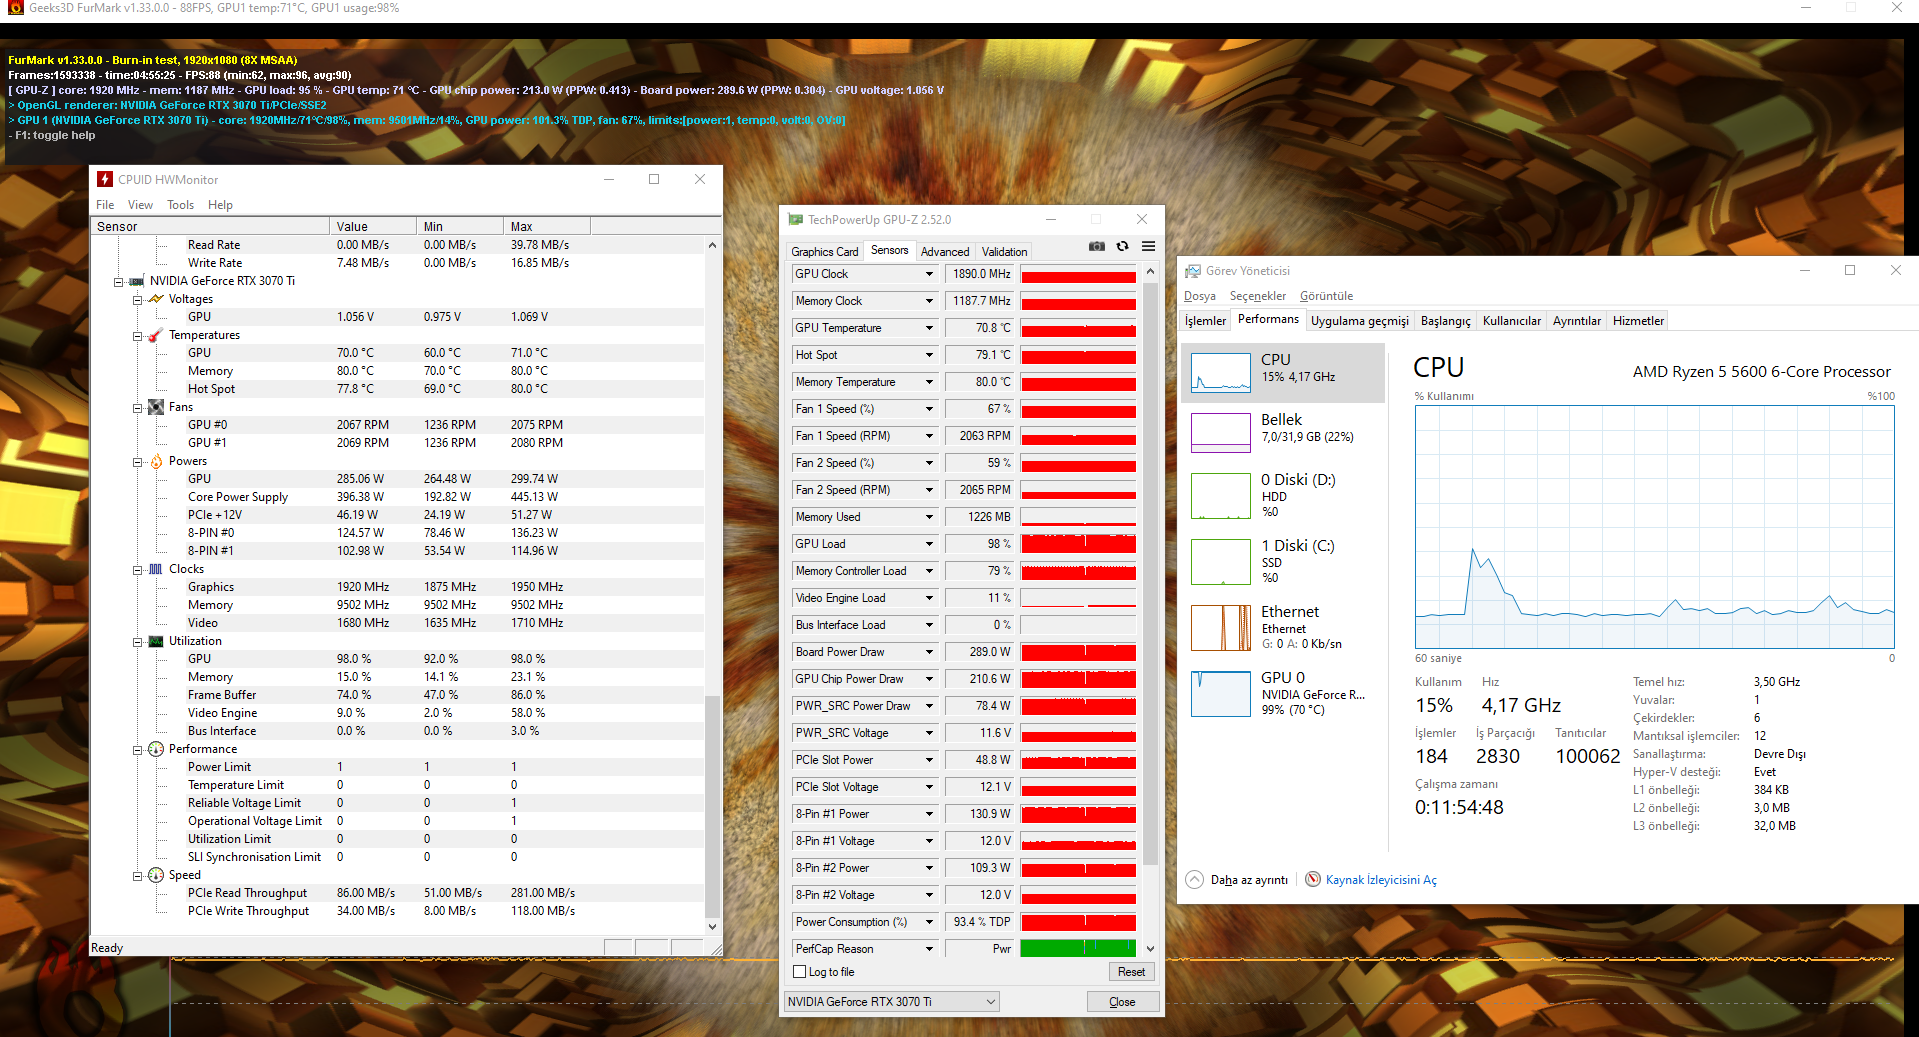Open the HWMonitor Help menu
The height and width of the screenshot is (1037, 1919).
pyautogui.click(x=220, y=205)
